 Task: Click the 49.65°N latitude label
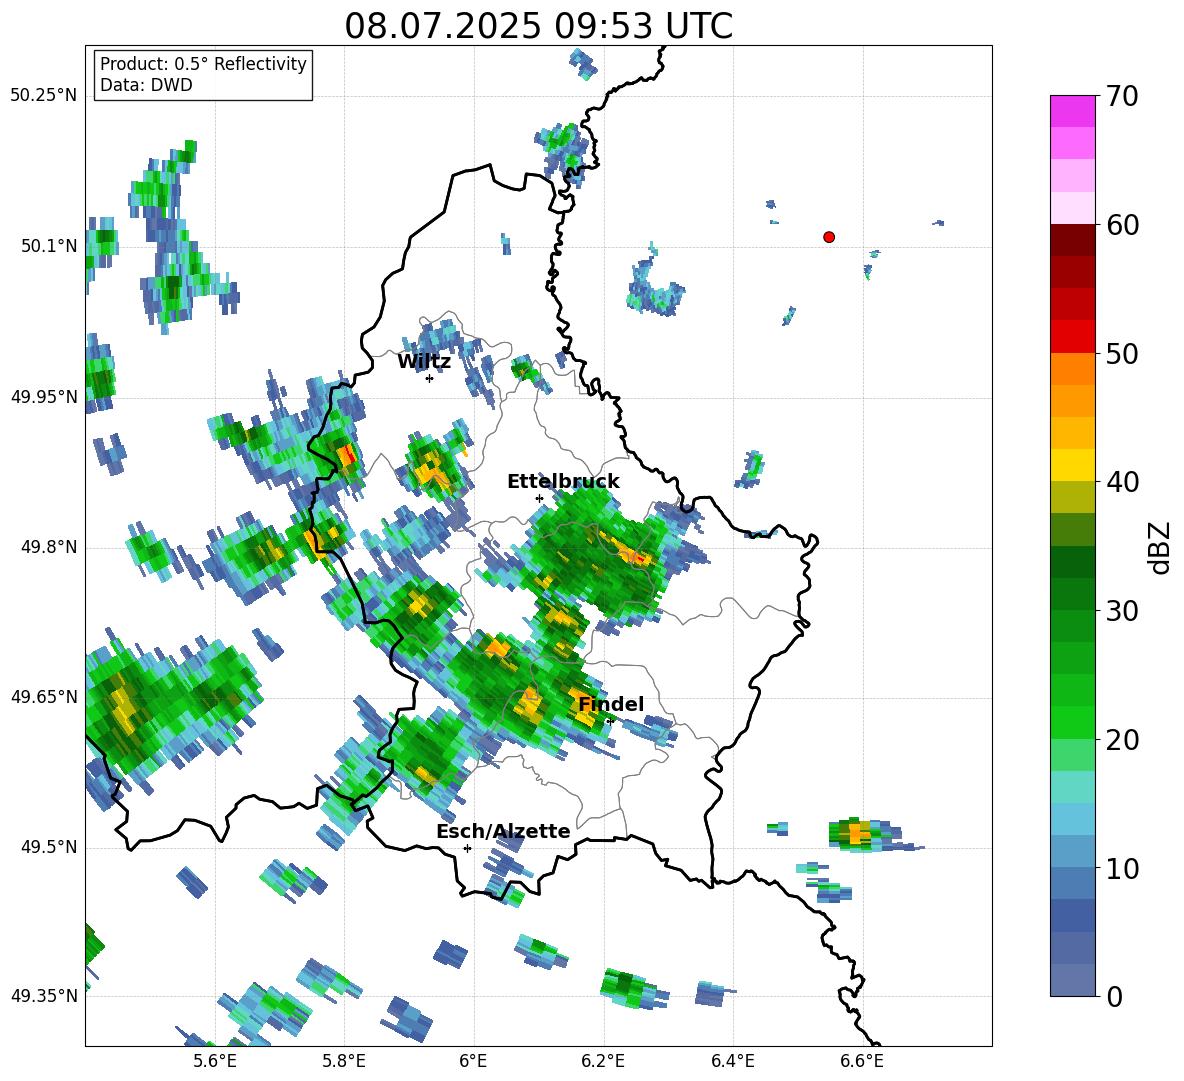click(x=44, y=697)
